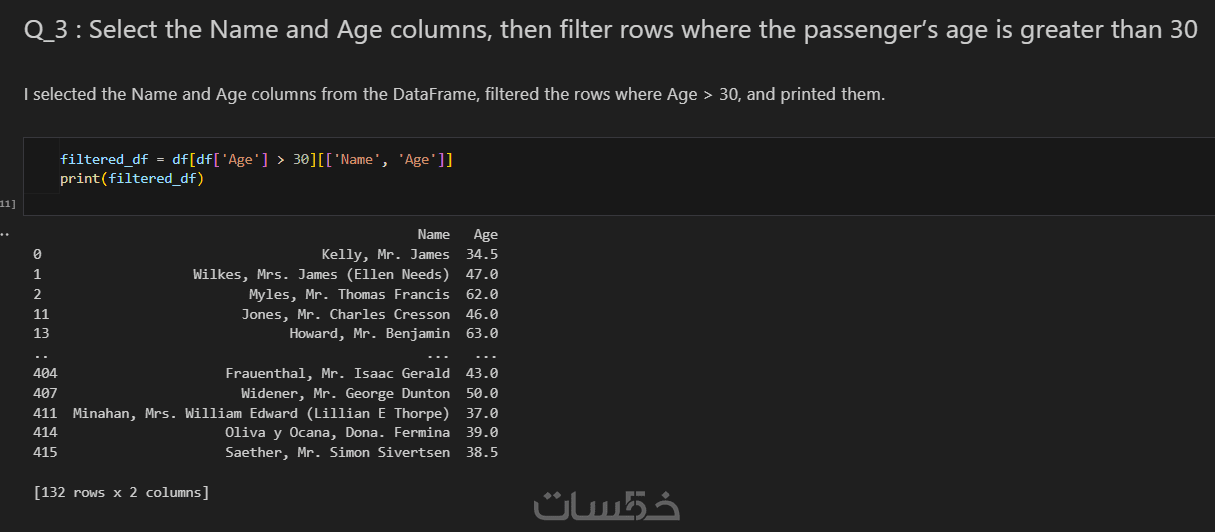
Task: Click the Frauenthal, Mr. Isaac Gerald row
Action: click(337, 373)
